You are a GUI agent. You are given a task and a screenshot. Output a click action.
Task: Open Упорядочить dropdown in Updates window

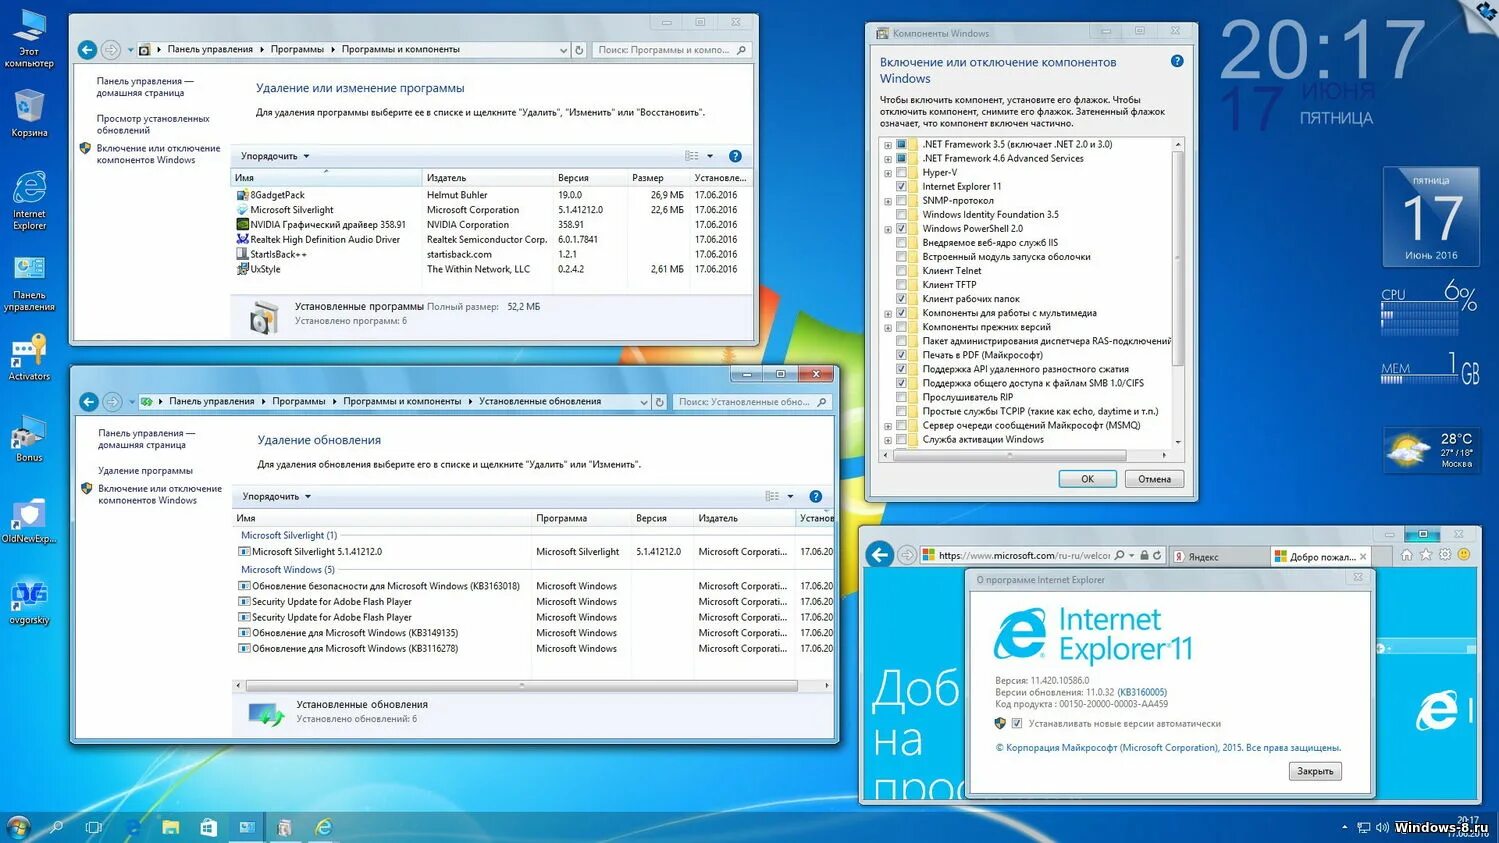[277, 496]
